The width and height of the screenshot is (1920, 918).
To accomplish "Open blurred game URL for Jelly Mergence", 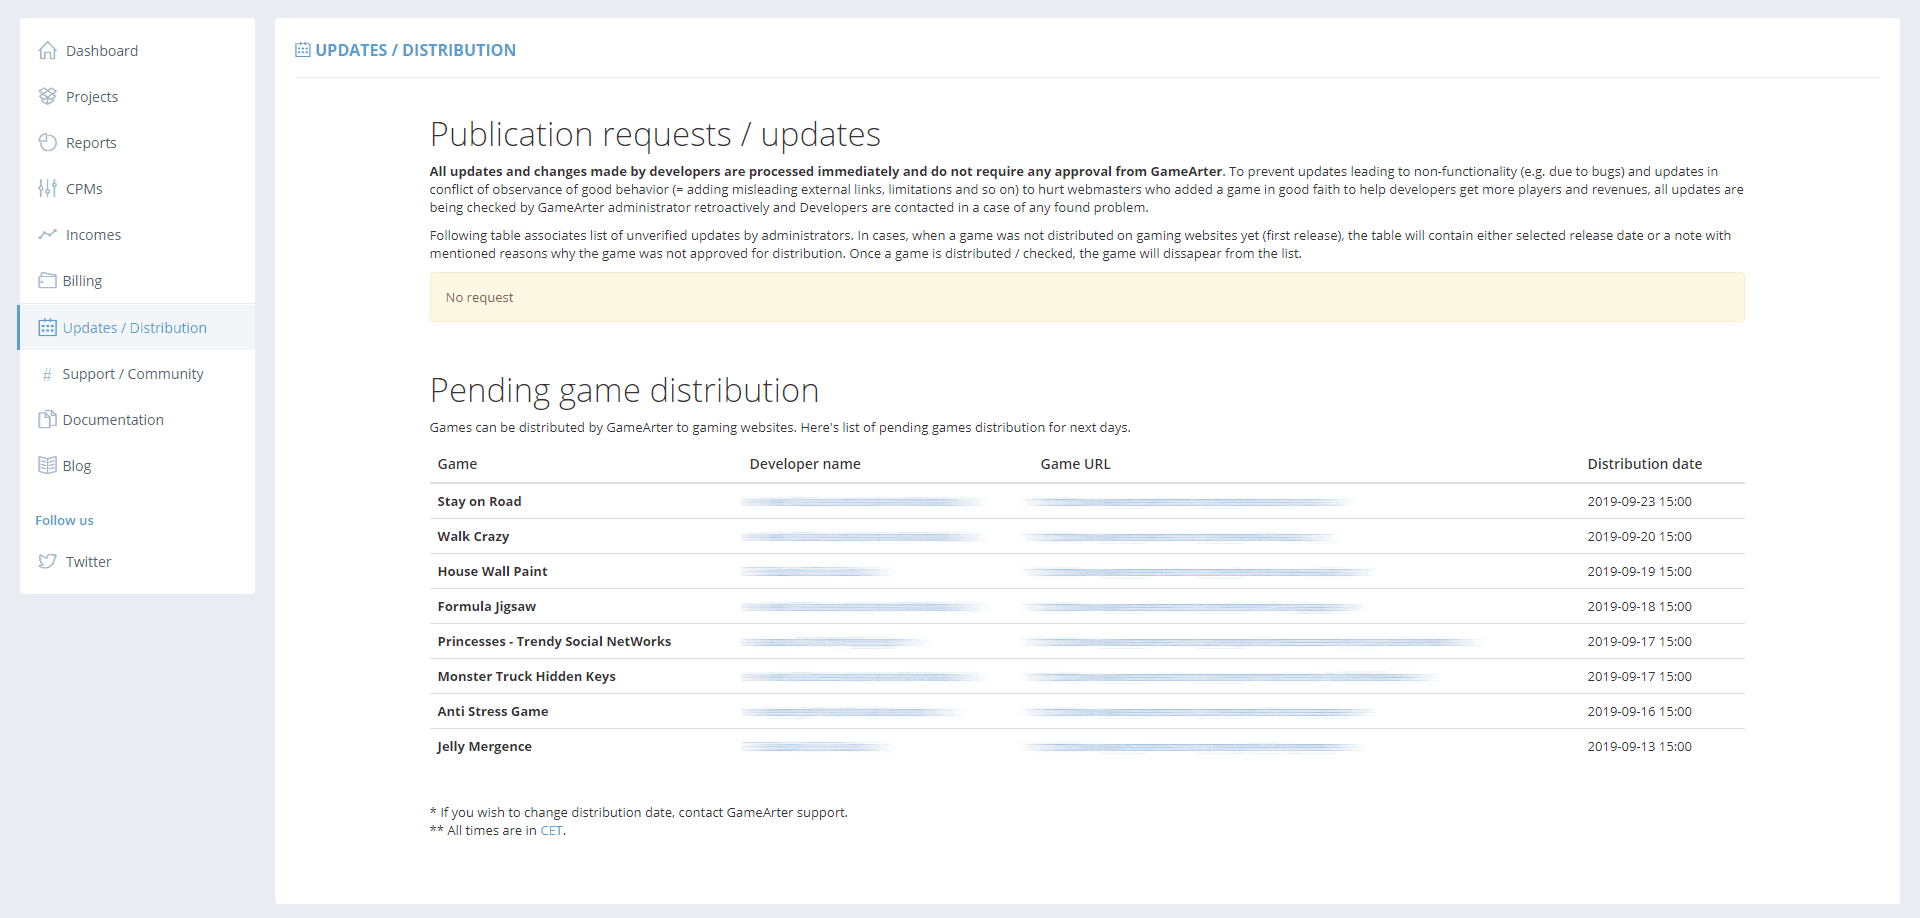I will 1194,746.
